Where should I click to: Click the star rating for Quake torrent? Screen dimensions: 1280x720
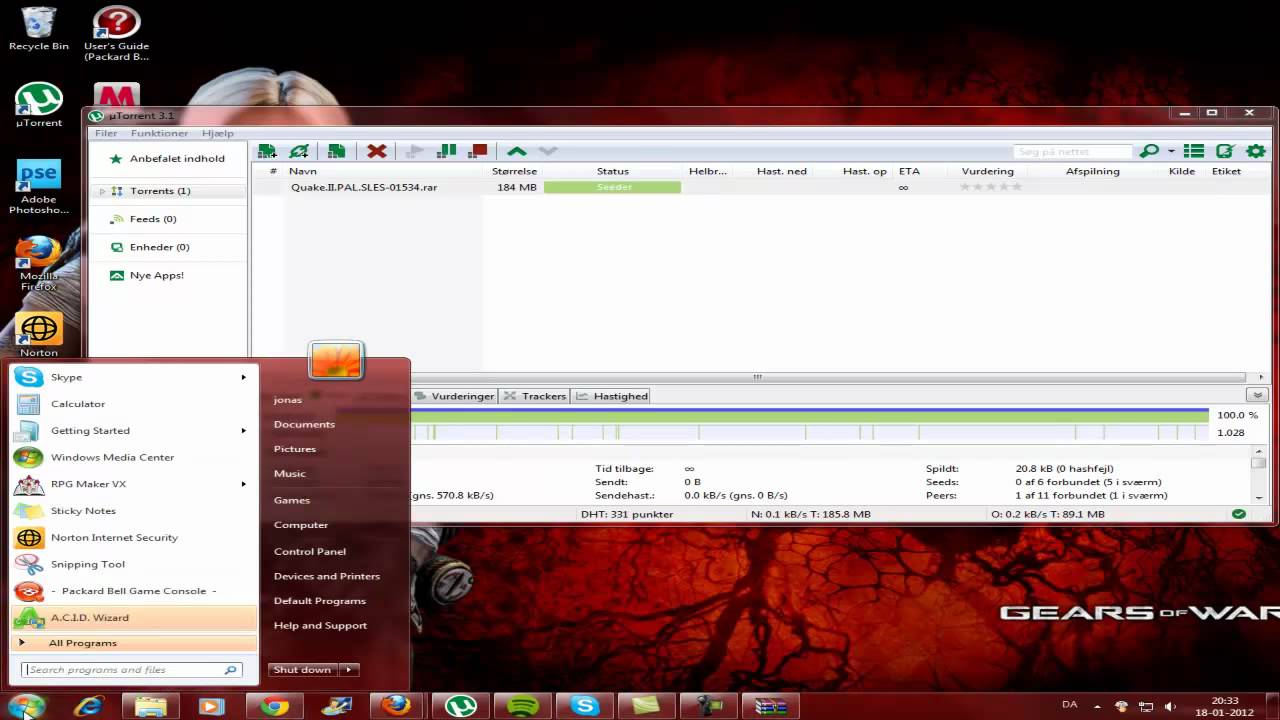point(991,187)
